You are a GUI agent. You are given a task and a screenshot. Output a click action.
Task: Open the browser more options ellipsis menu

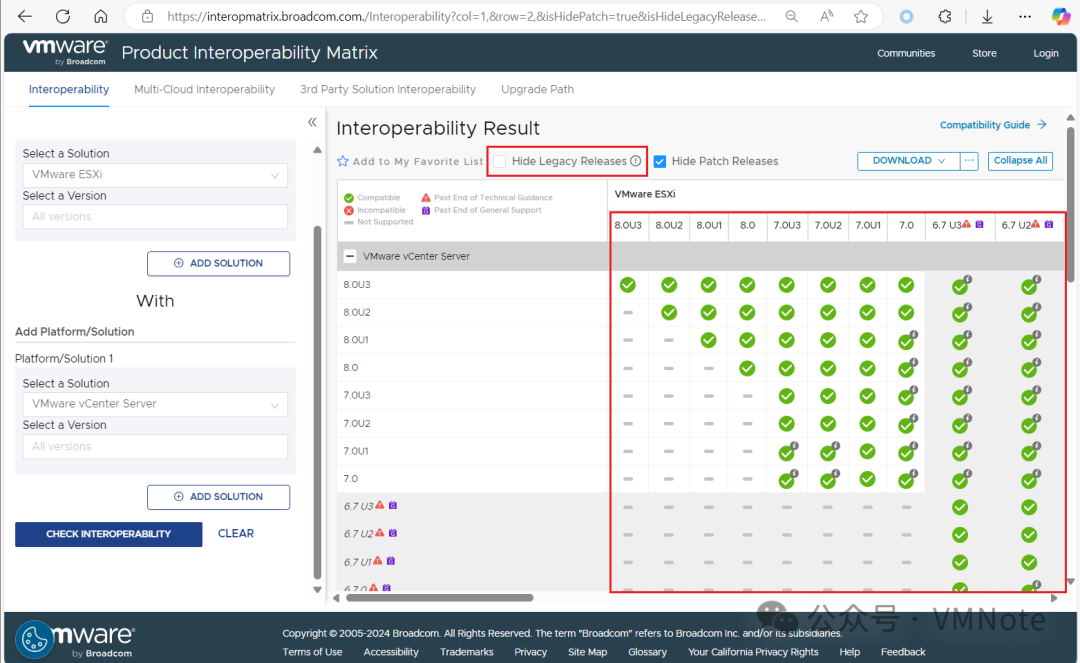pyautogui.click(x=1025, y=17)
